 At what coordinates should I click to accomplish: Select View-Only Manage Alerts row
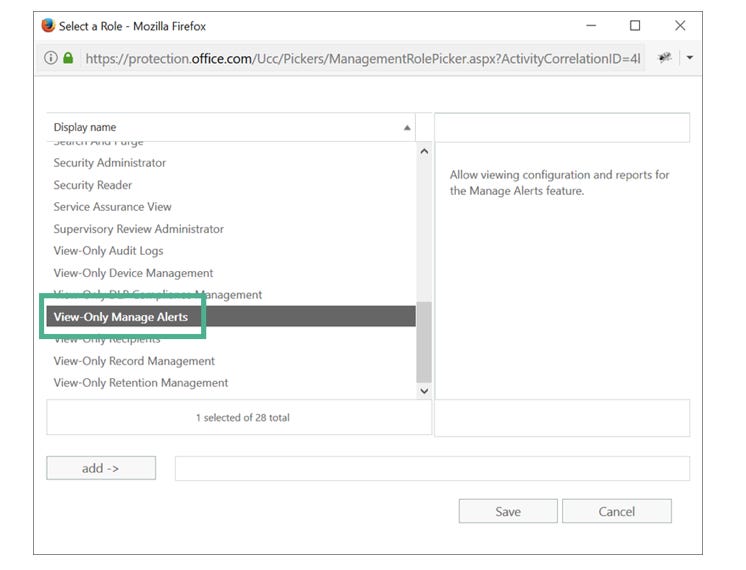pyautogui.click(x=231, y=316)
